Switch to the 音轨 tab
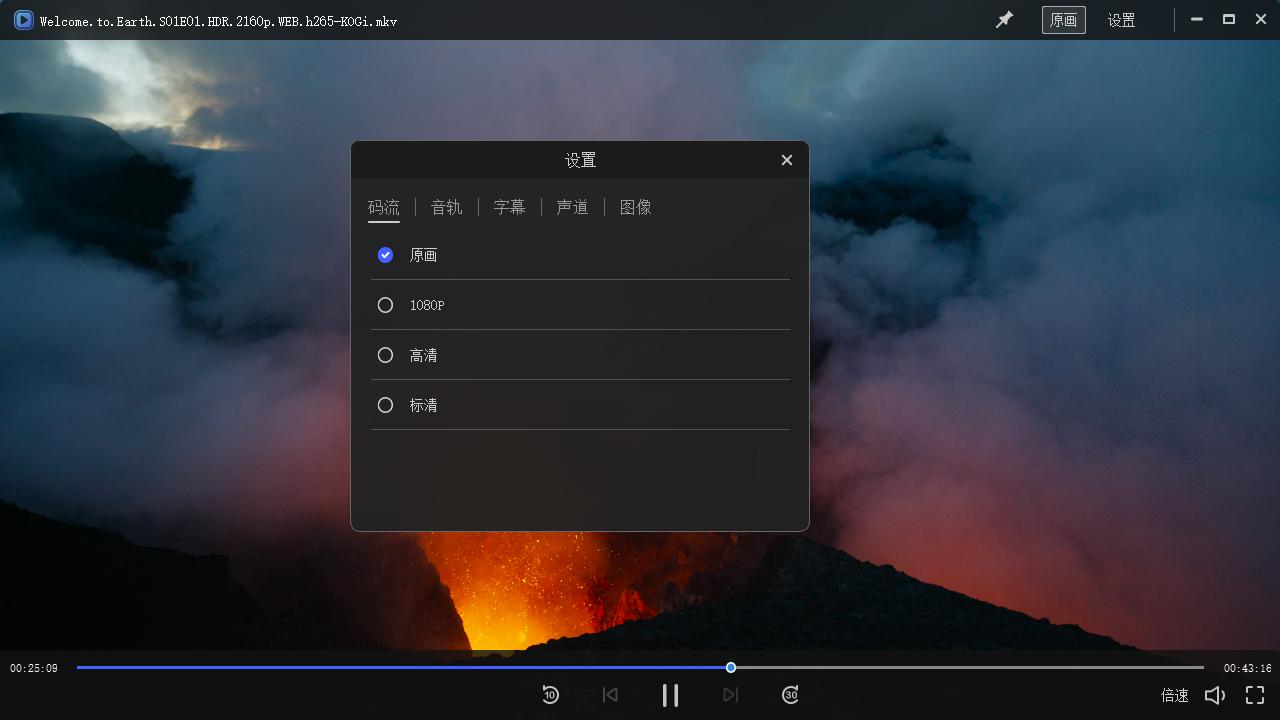This screenshot has height=720, width=1280. coord(446,207)
